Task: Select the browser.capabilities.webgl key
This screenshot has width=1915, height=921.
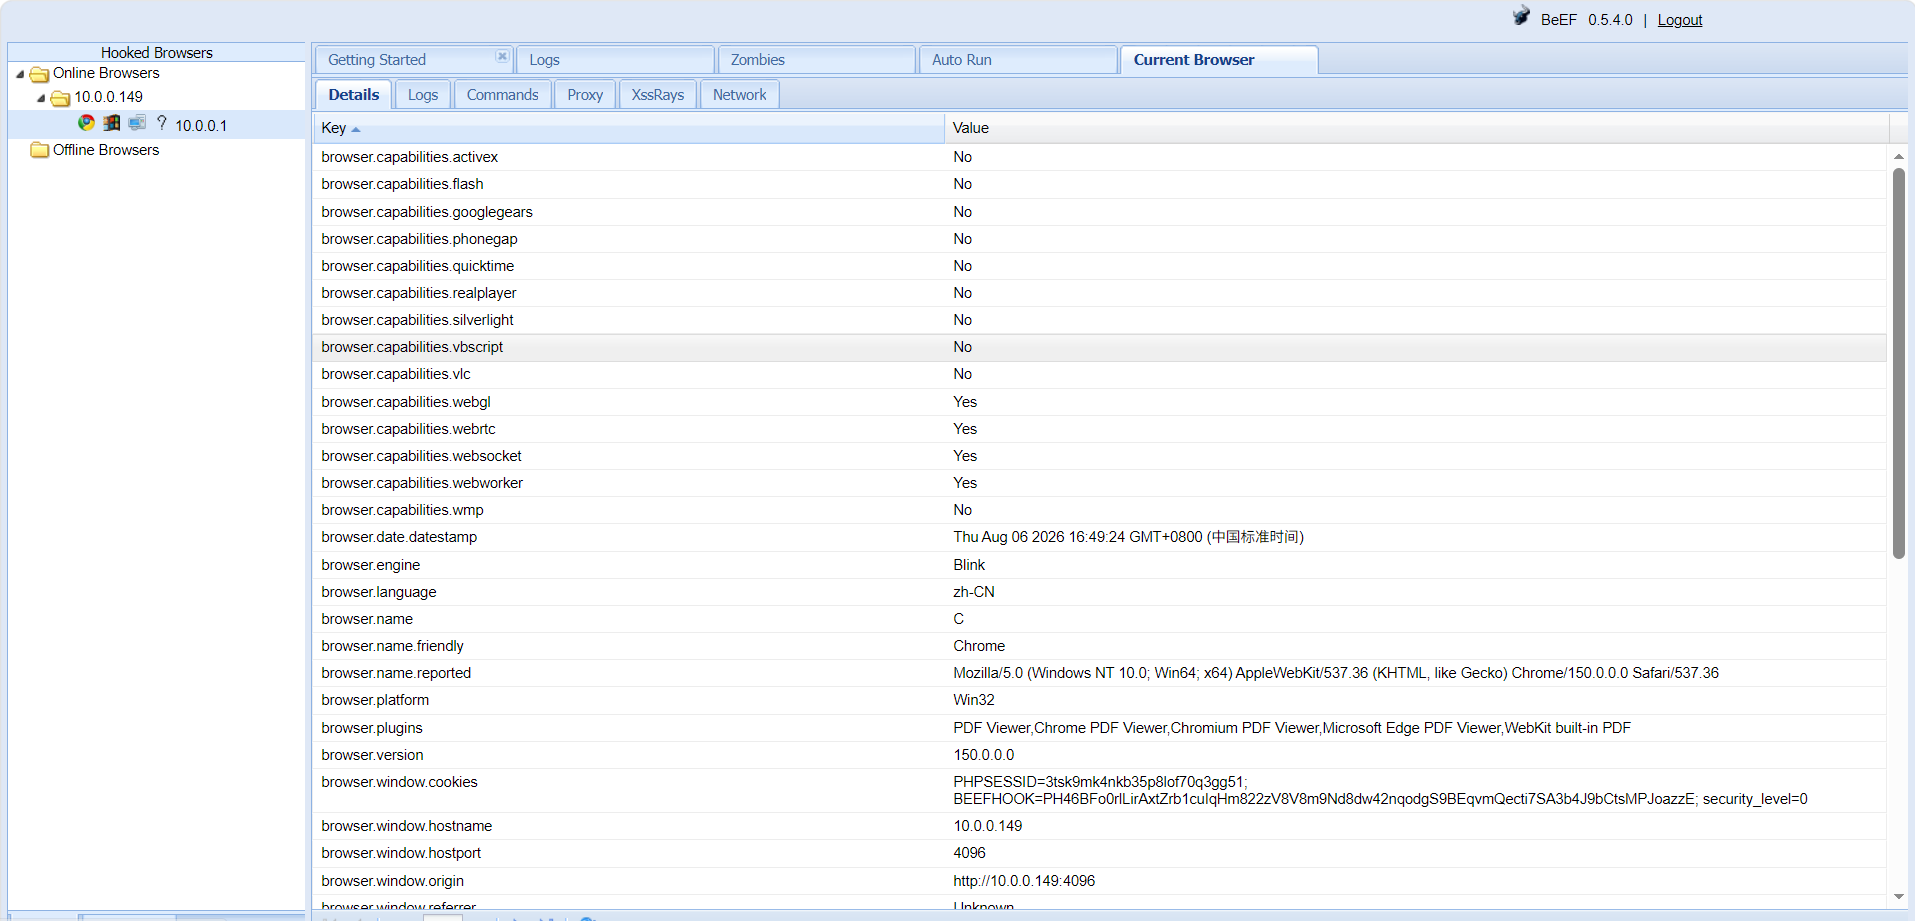Action: click(x=406, y=402)
